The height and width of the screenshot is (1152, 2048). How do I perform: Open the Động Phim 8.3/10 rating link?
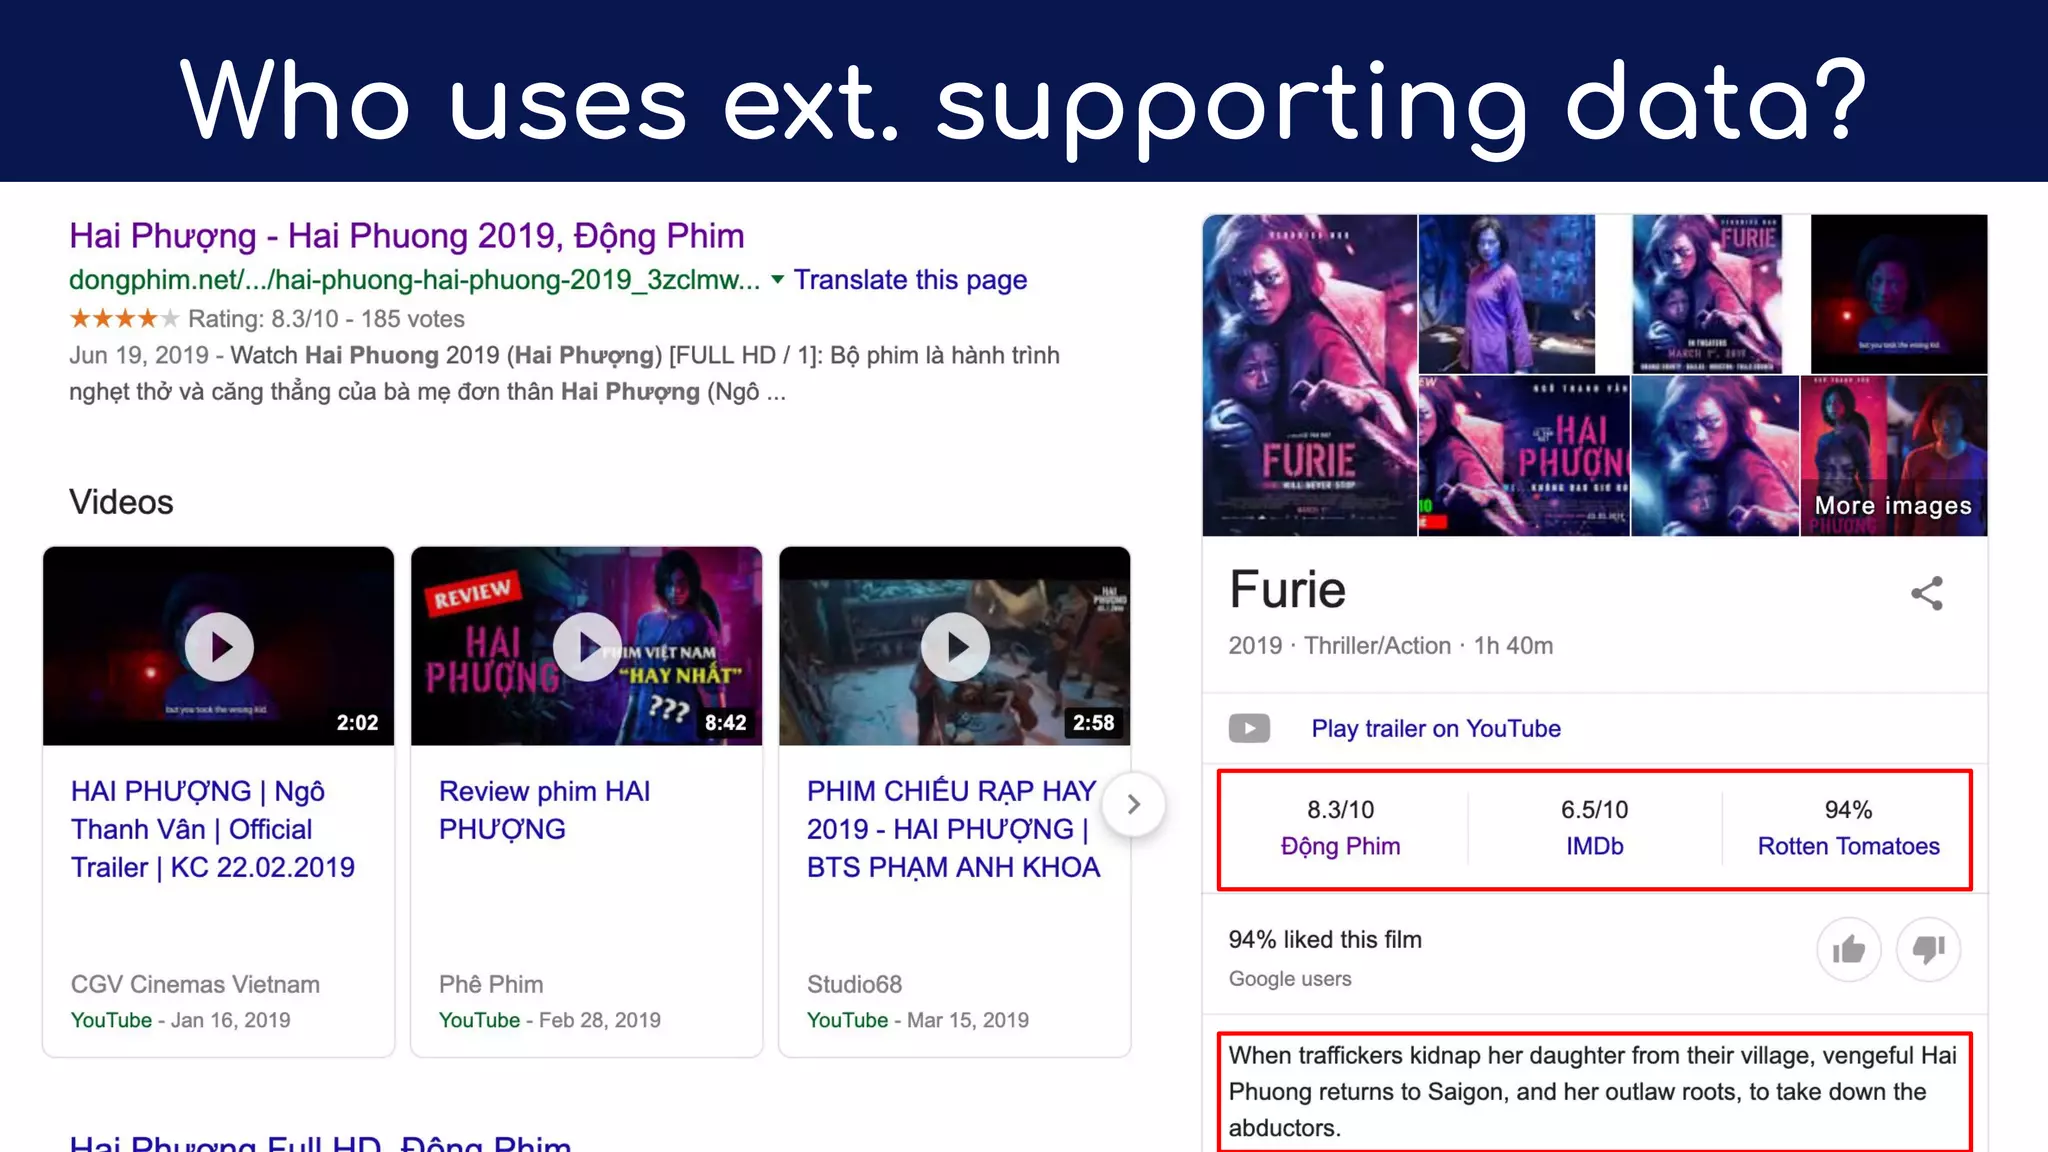pyautogui.click(x=1340, y=846)
